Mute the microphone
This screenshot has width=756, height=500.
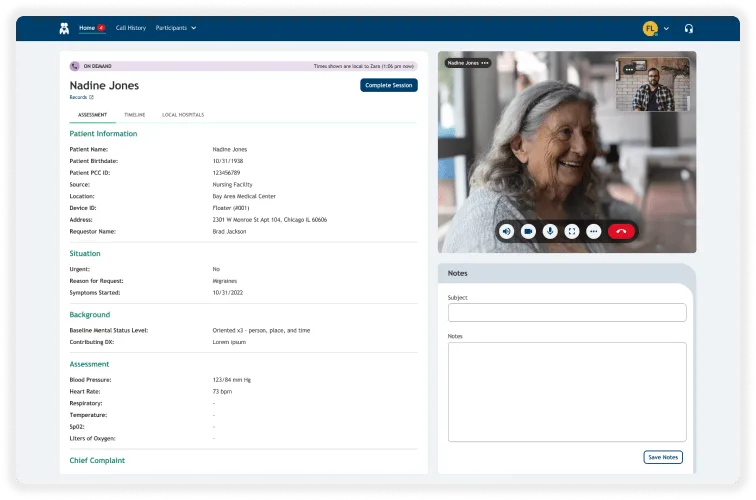pyautogui.click(x=550, y=231)
